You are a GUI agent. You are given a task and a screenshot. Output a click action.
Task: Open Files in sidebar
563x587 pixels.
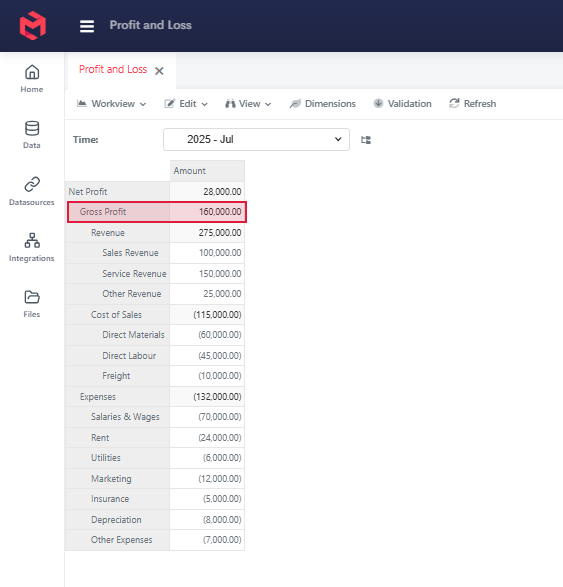tap(32, 304)
